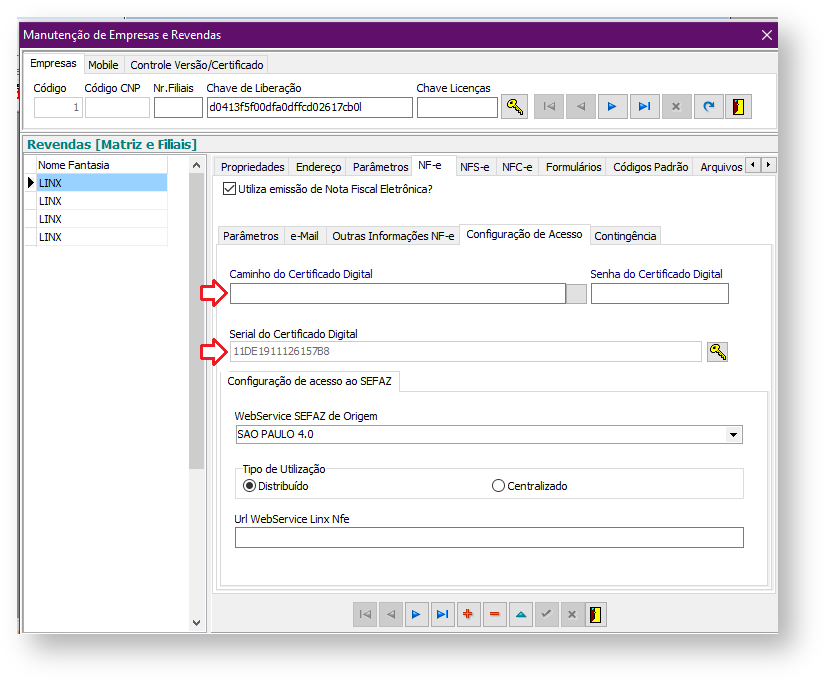Click the exit door icon in bottom toolbar
Image resolution: width=826 pixels, height=682 pixels.
click(596, 615)
